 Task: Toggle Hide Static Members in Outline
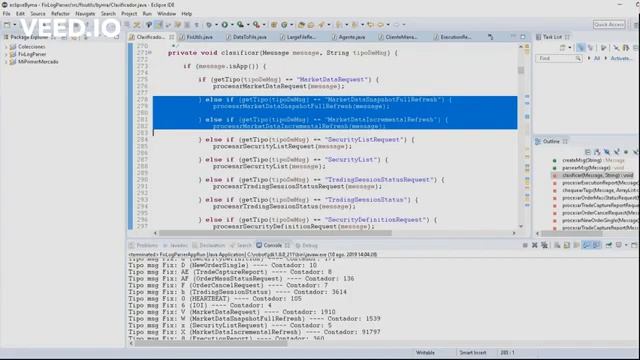[617, 152]
